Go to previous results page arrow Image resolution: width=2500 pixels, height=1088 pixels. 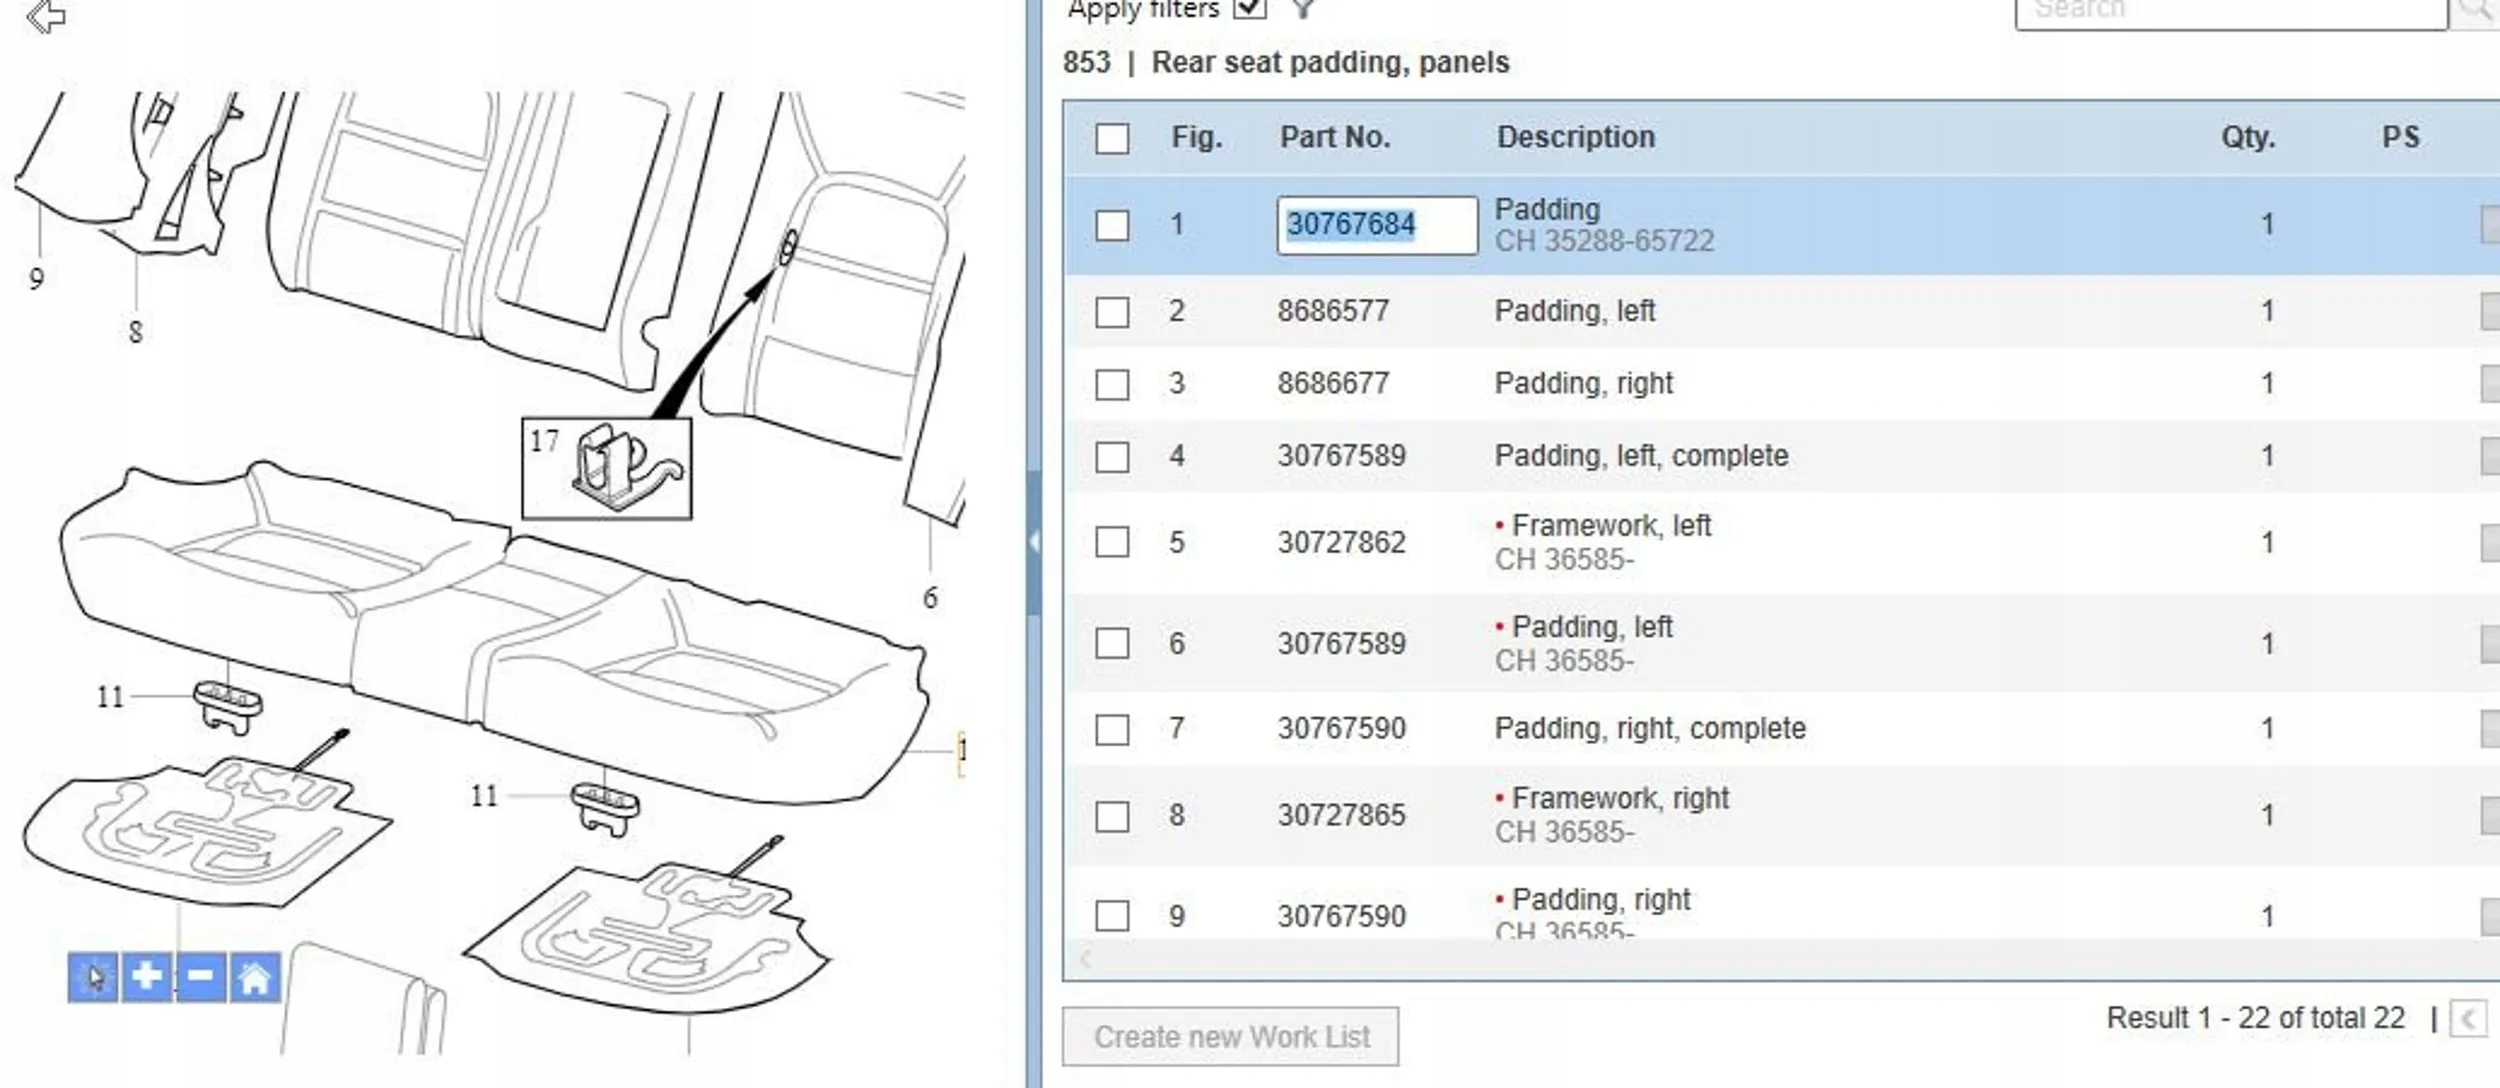point(2468,1020)
